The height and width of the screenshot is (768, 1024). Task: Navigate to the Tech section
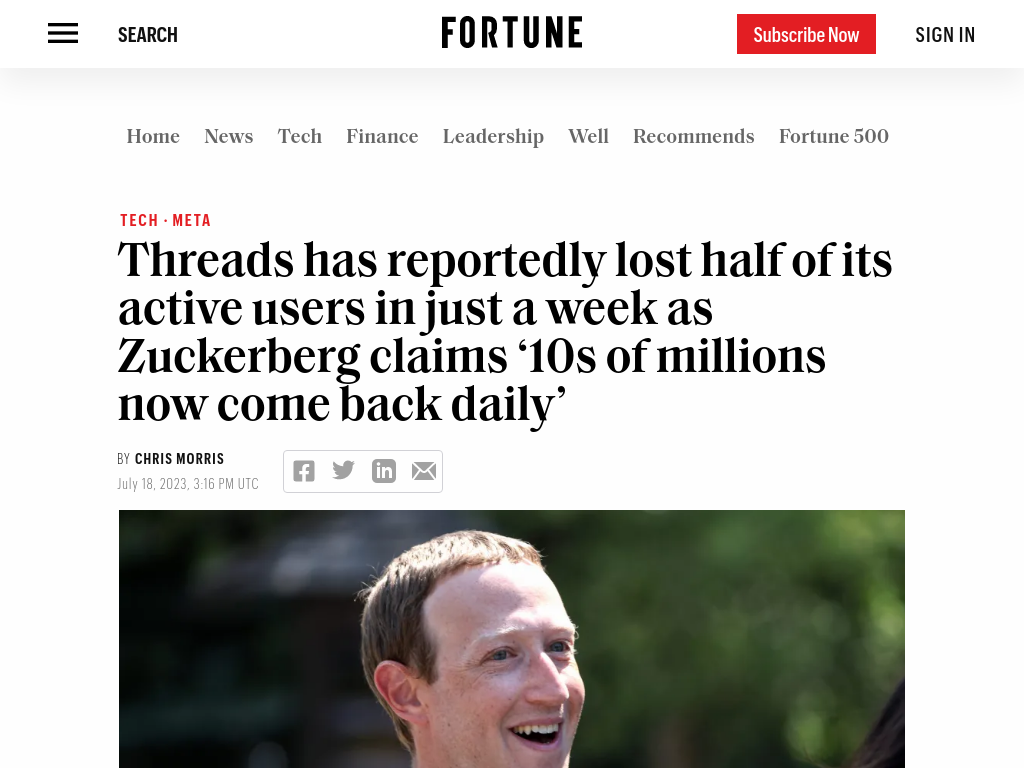300,137
